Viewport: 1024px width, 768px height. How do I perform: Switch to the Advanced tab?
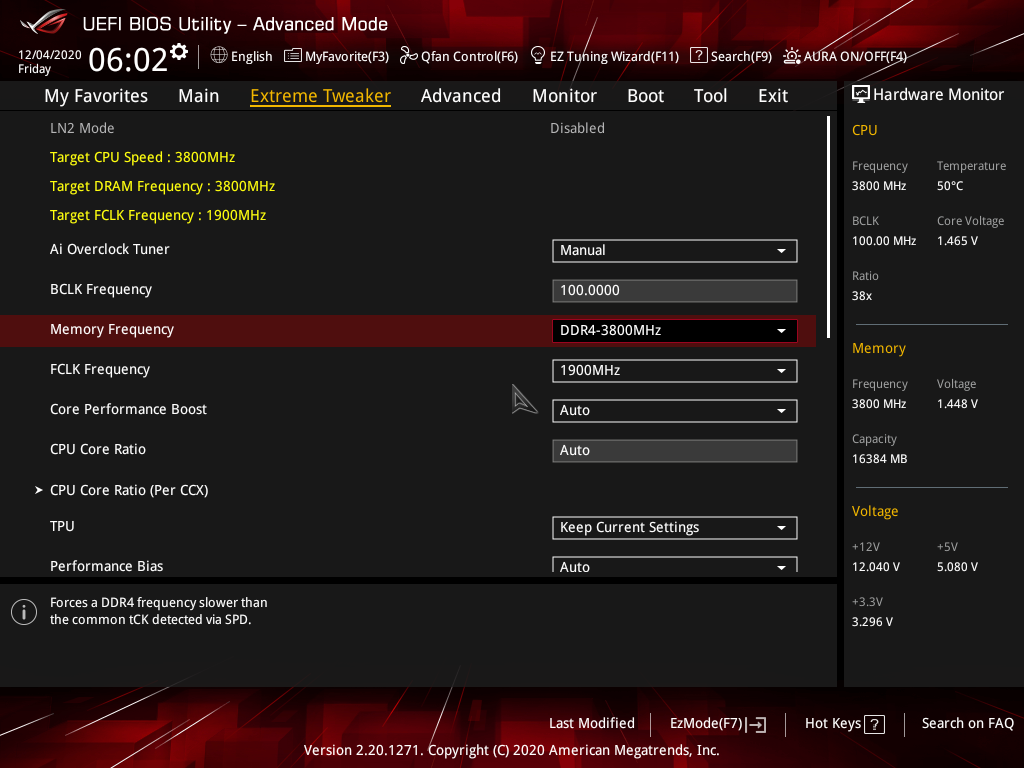point(461,95)
